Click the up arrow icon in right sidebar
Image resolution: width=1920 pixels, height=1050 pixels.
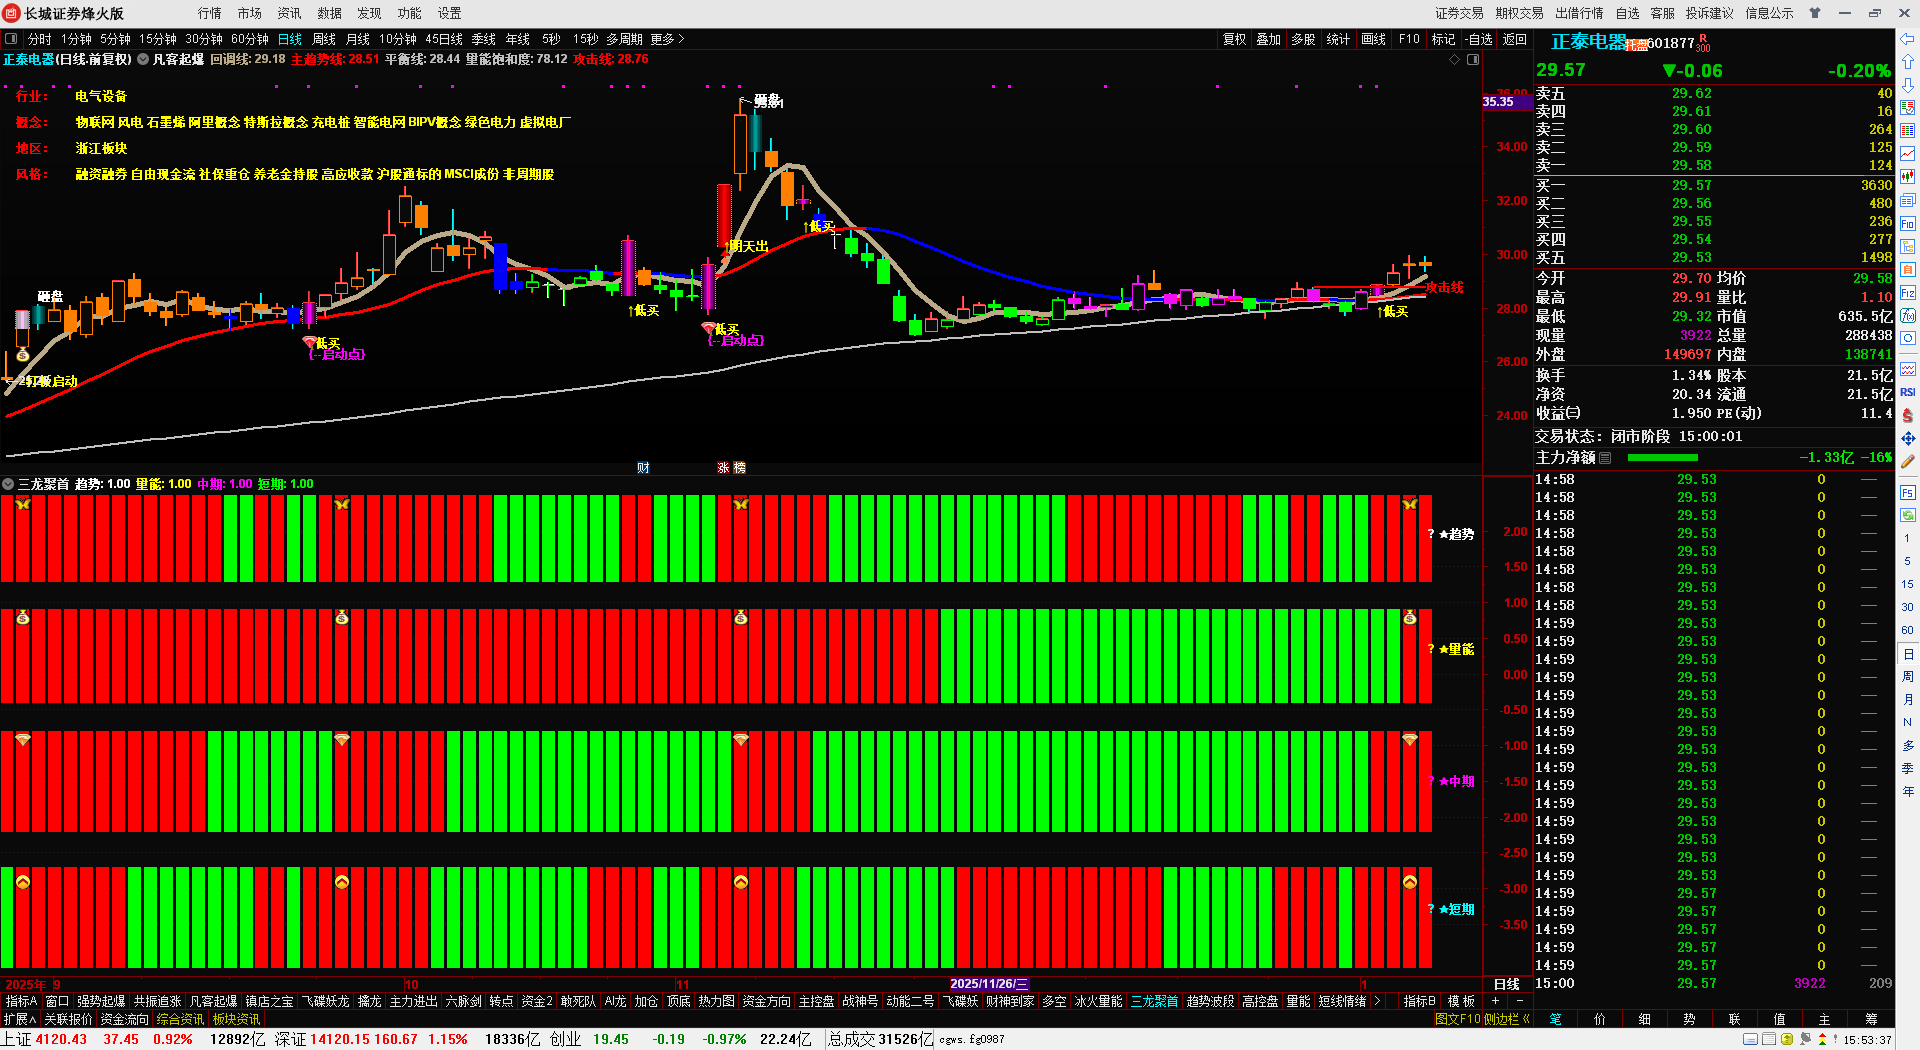[x=1908, y=62]
